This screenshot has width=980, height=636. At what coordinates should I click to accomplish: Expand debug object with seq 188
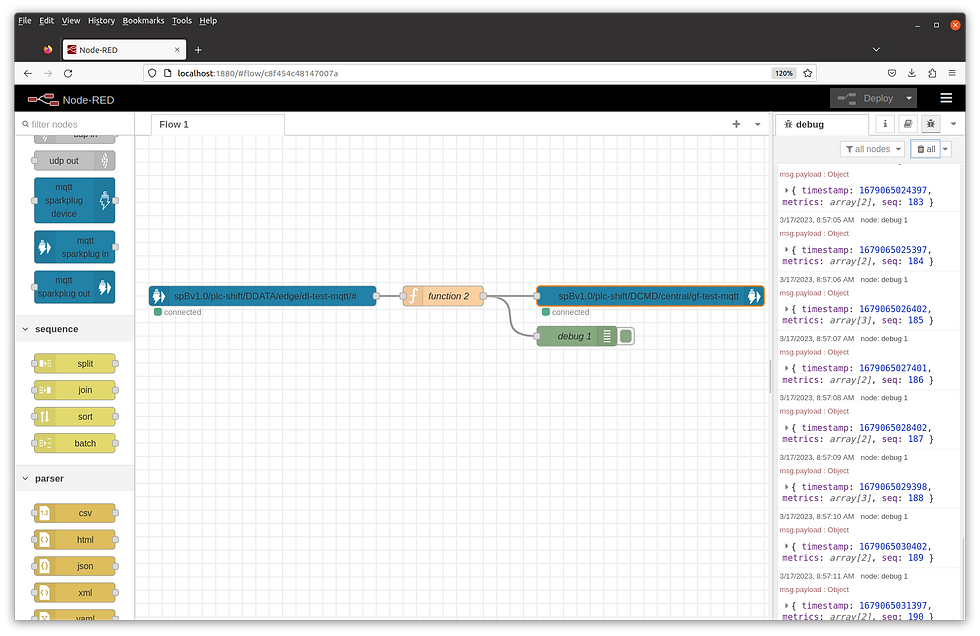click(786, 487)
